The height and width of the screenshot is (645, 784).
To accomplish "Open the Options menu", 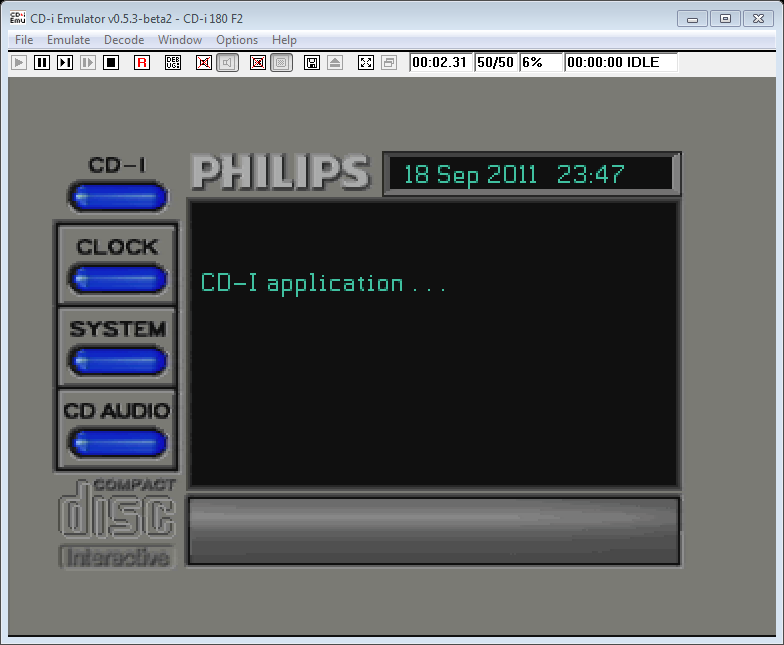I will click(x=237, y=40).
